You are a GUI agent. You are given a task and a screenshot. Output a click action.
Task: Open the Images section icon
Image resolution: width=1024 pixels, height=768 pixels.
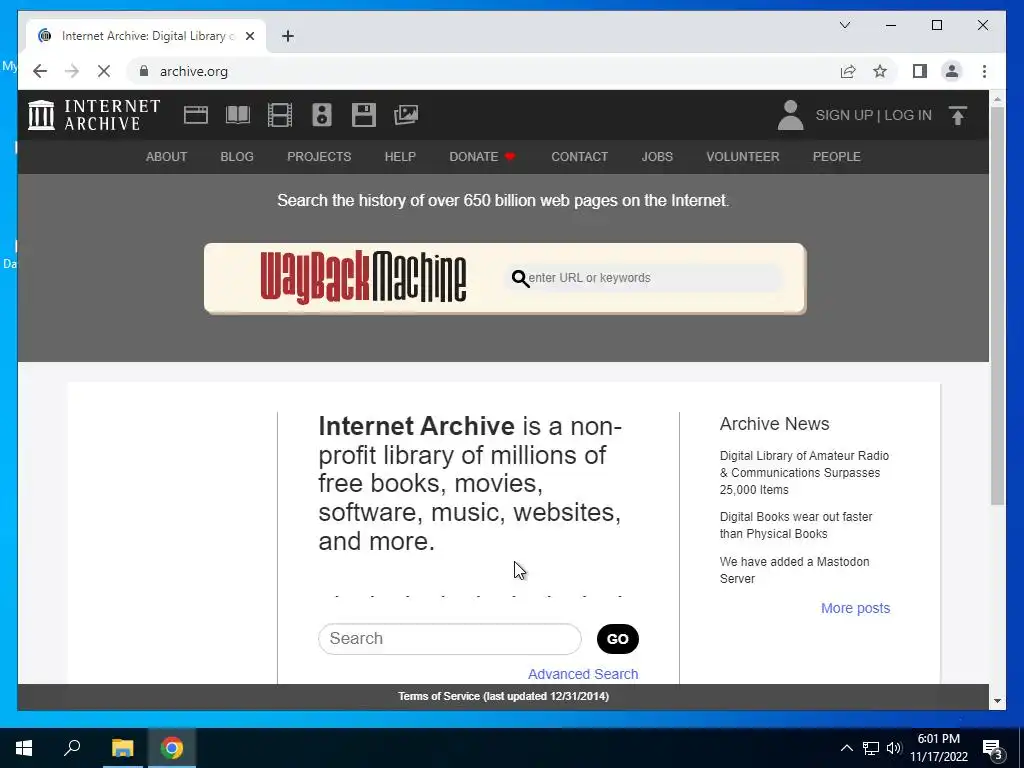pyautogui.click(x=406, y=115)
